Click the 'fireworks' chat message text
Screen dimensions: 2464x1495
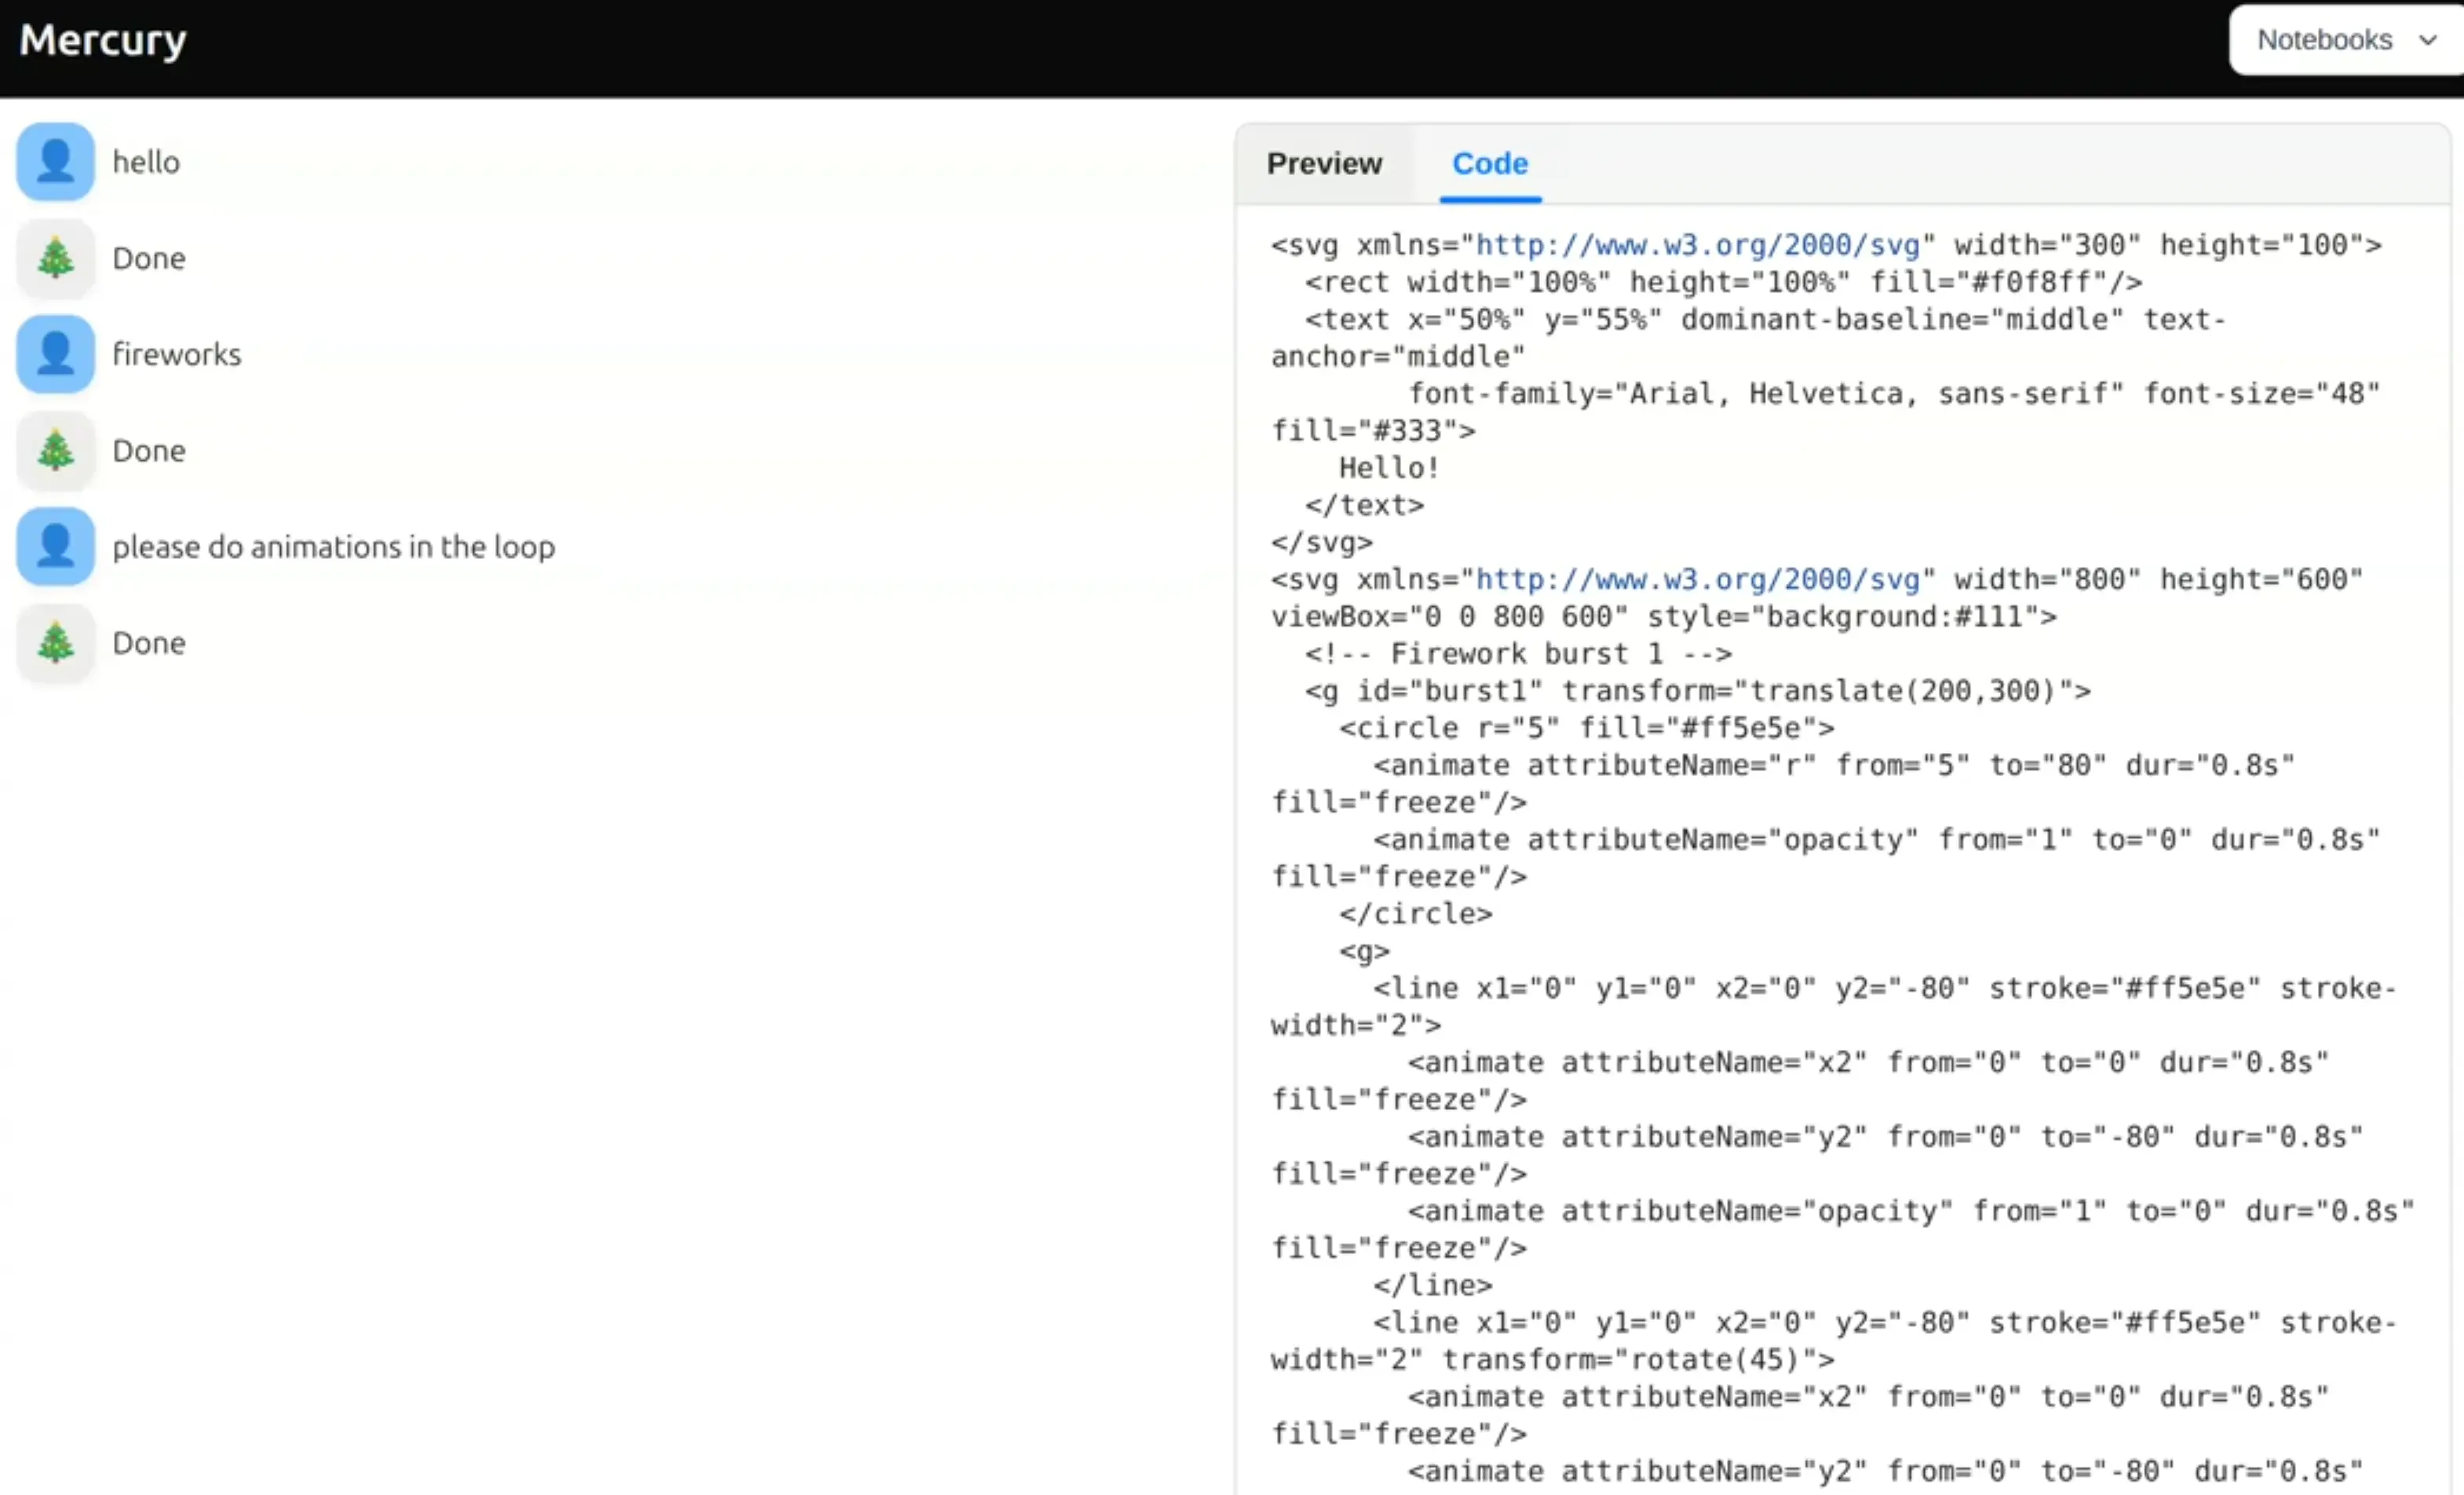pyautogui.click(x=177, y=354)
